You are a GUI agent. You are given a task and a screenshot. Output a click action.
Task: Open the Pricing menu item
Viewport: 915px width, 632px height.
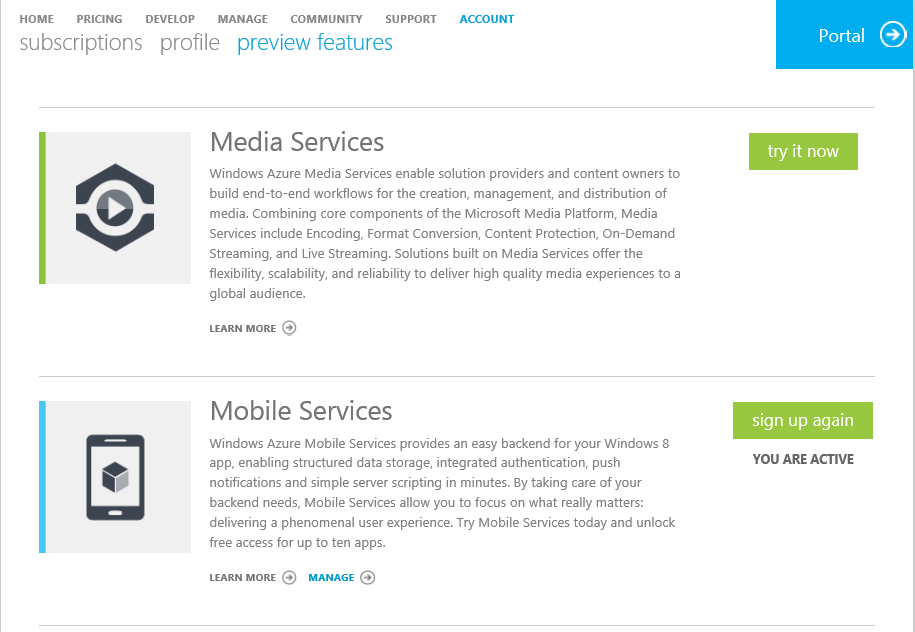pyautogui.click(x=99, y=19)
